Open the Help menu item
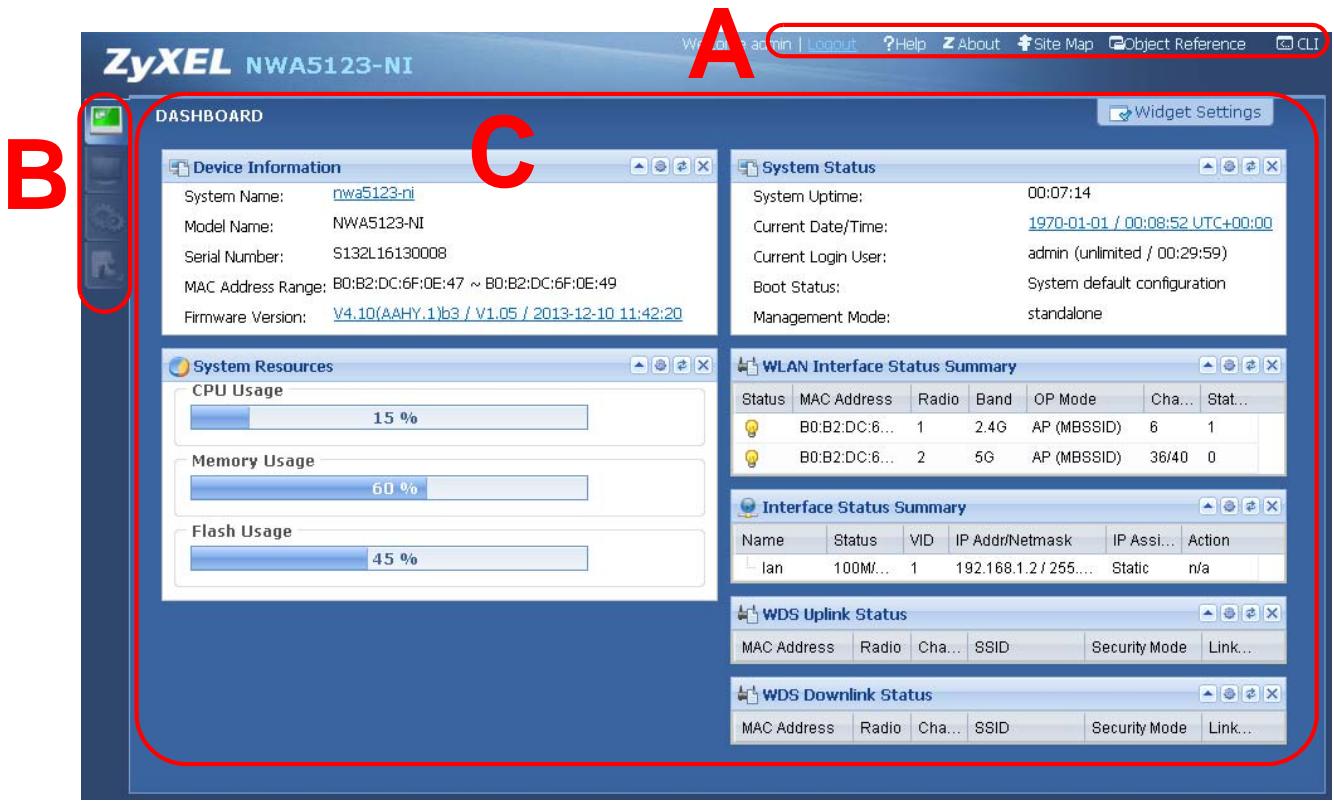This screenshot has width=1334, height=801. (x=904, y=44)
